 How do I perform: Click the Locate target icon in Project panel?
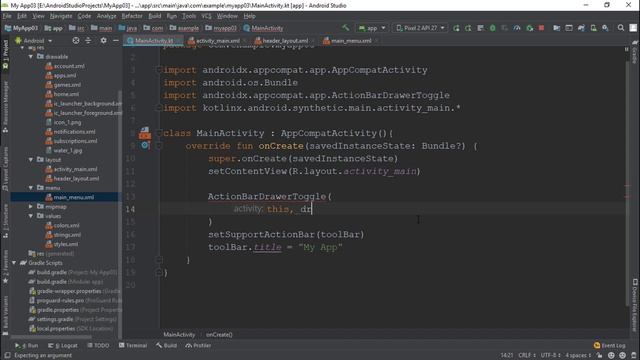tap(76, 40)
